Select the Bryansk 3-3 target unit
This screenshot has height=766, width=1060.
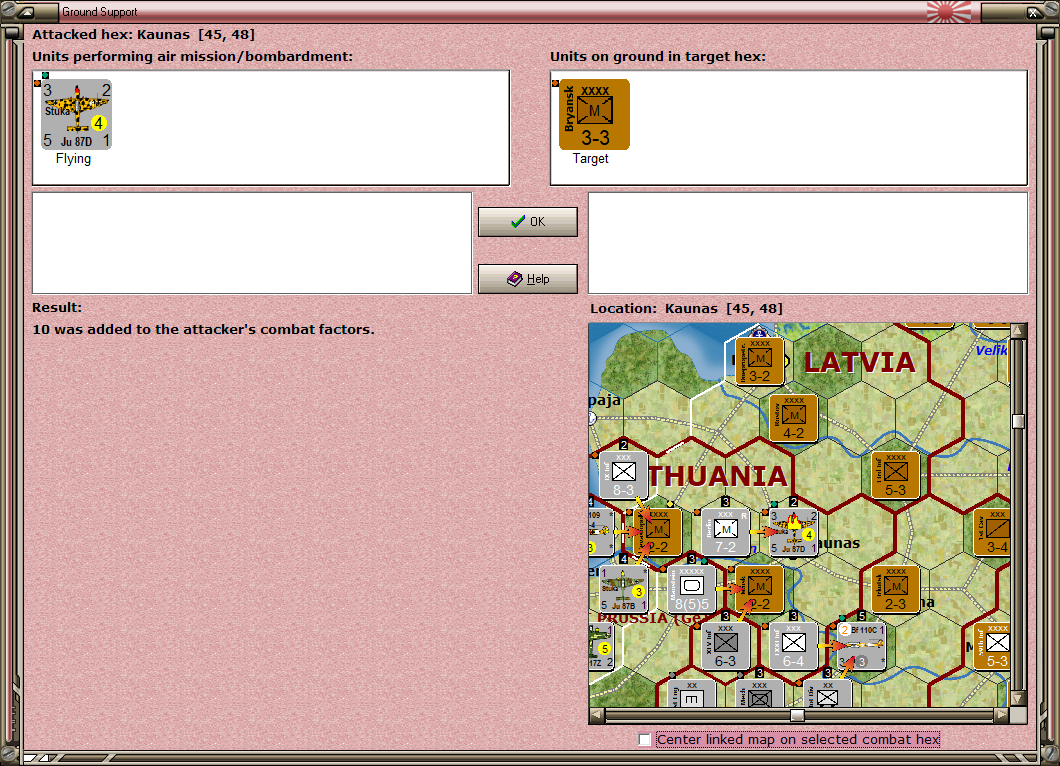pos(592,113)
